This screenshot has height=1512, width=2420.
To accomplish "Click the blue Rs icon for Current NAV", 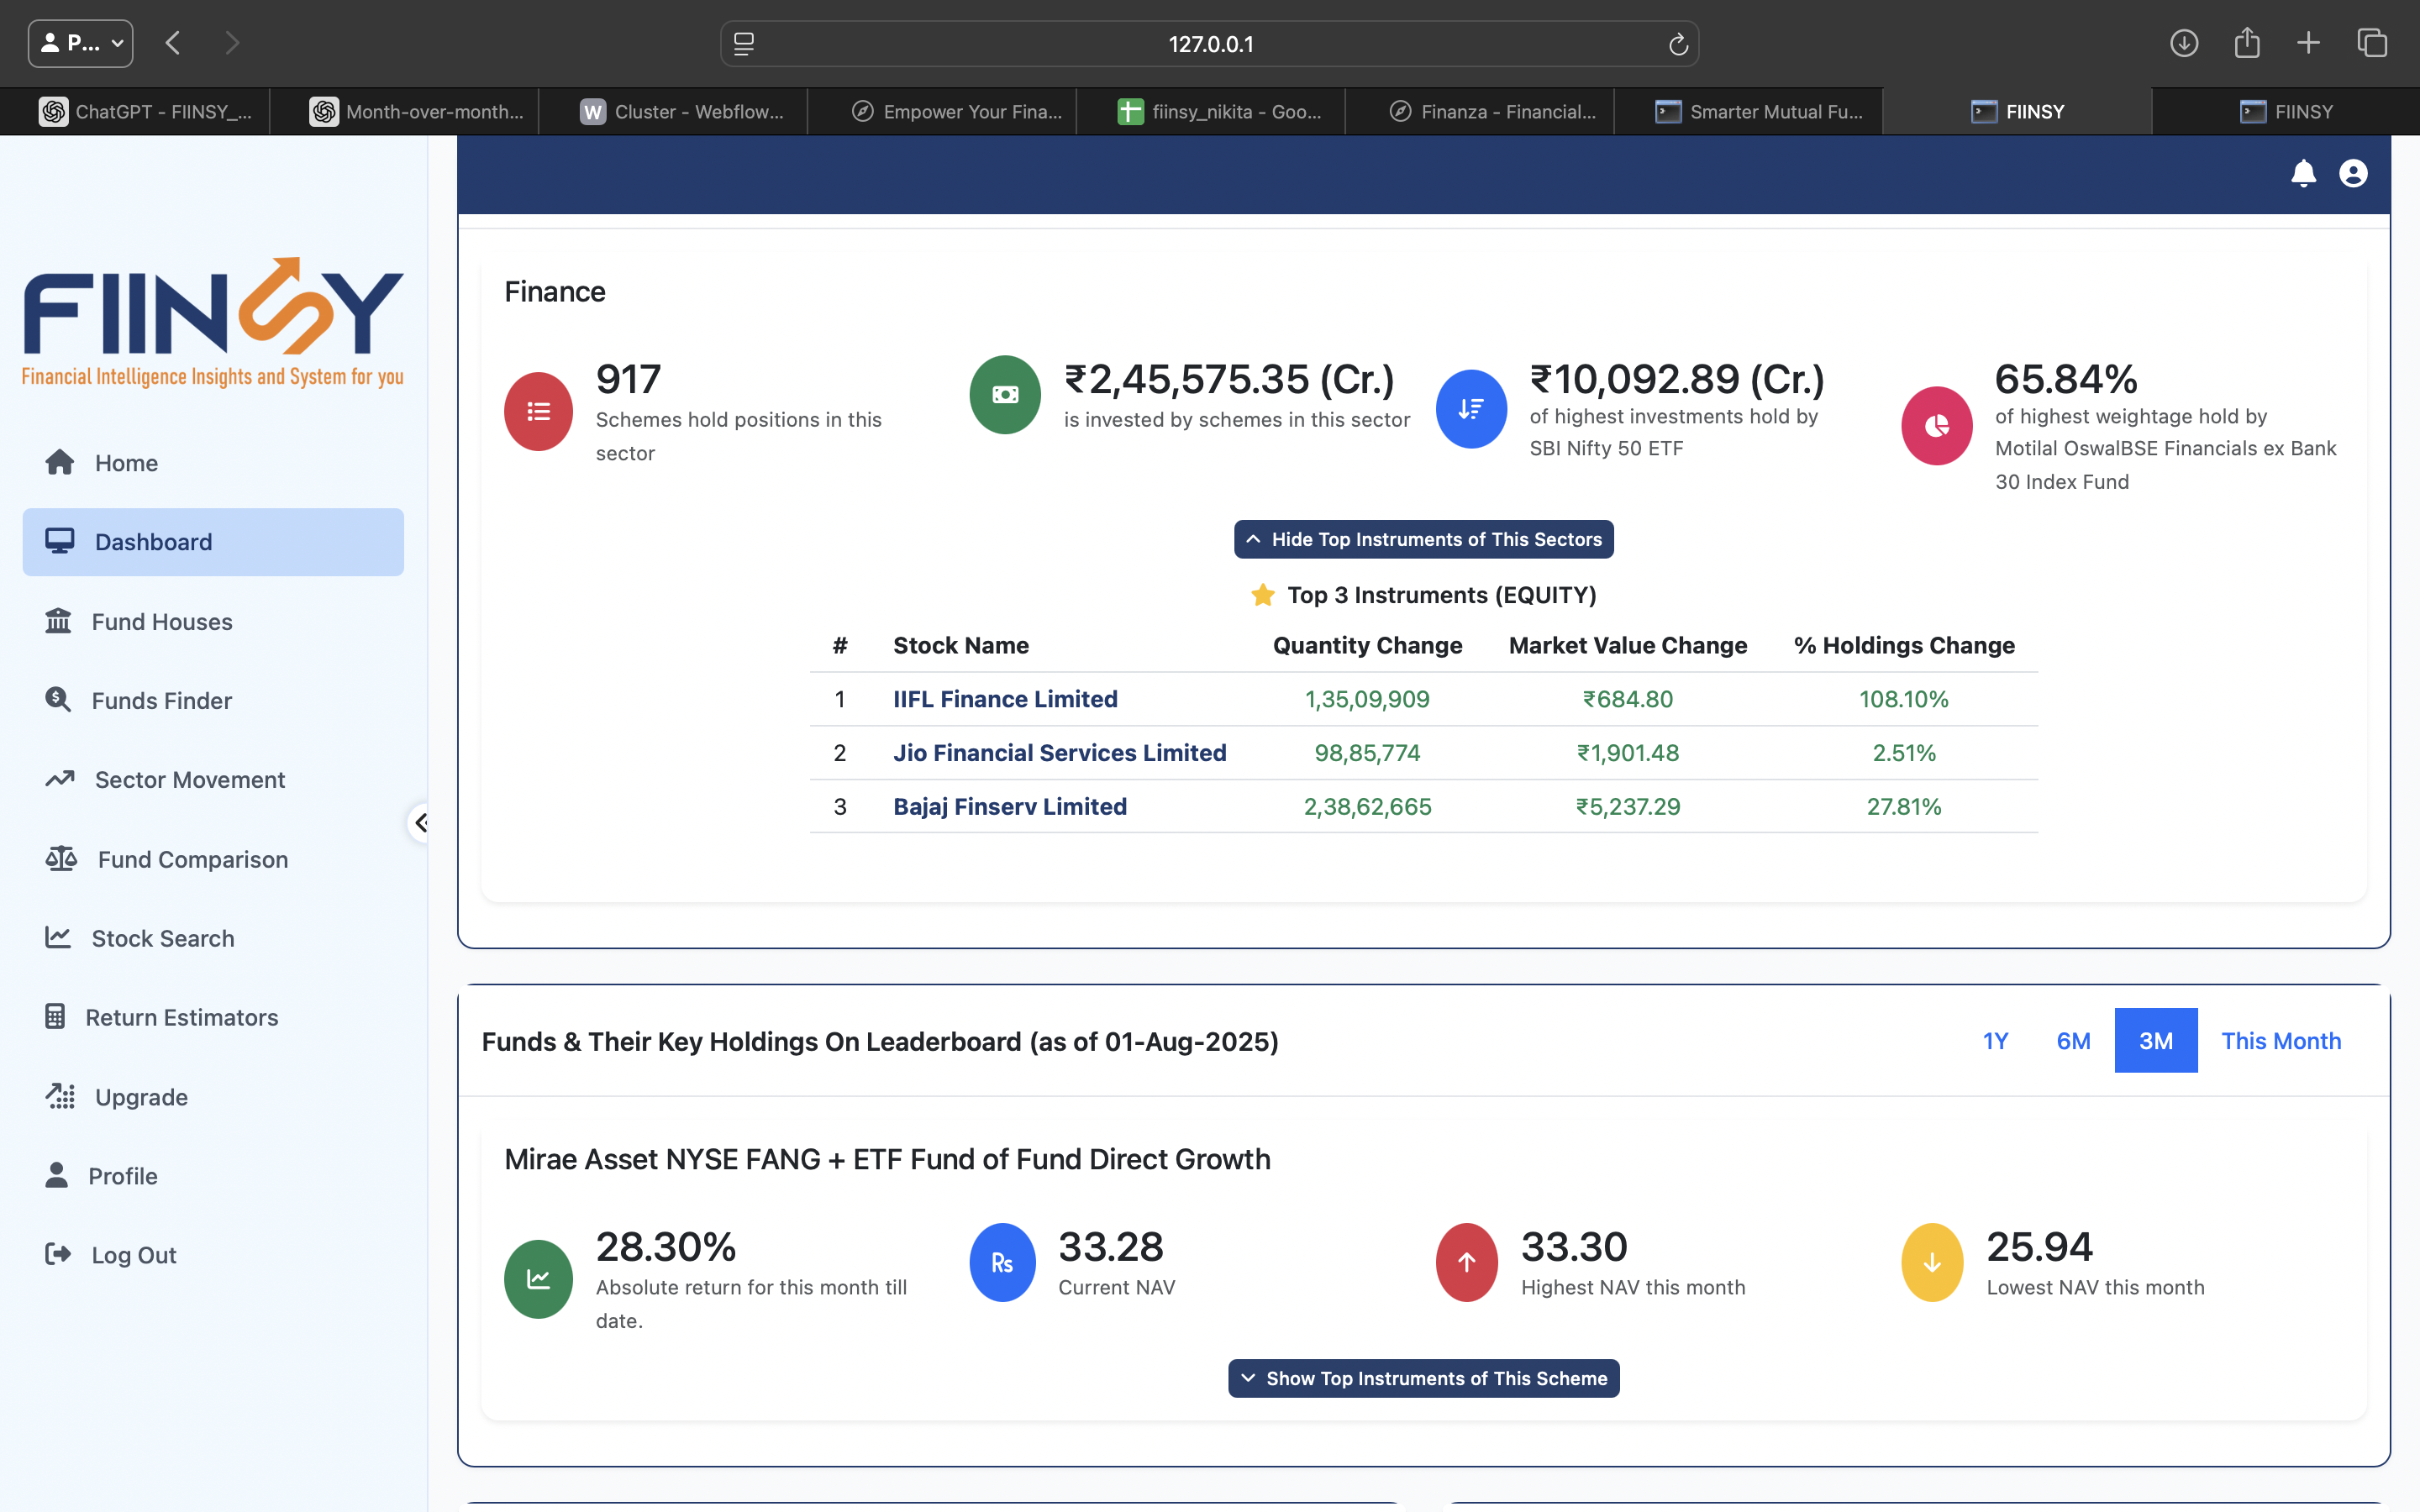I will [x=1002, y=1263].
